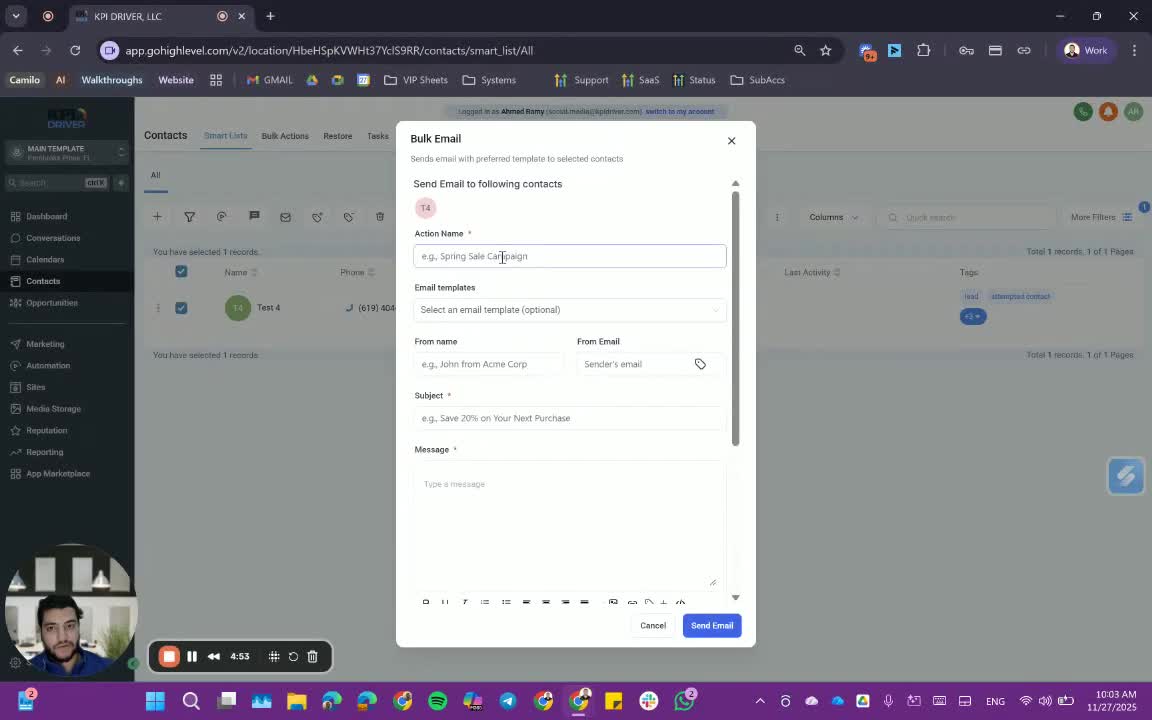Insert an image in the message editor
This screenshot has width=1152, height=720.
coord(613,602)
